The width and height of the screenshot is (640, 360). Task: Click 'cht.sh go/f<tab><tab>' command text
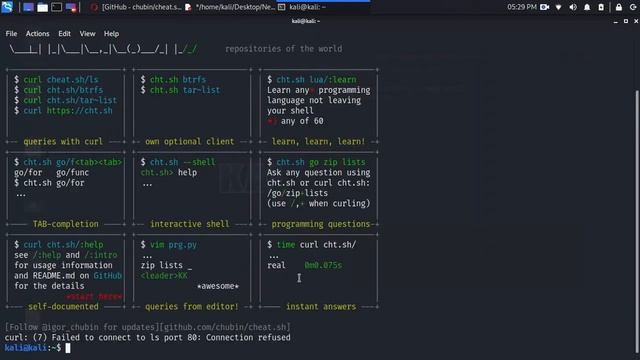click(x=72, y=162)
